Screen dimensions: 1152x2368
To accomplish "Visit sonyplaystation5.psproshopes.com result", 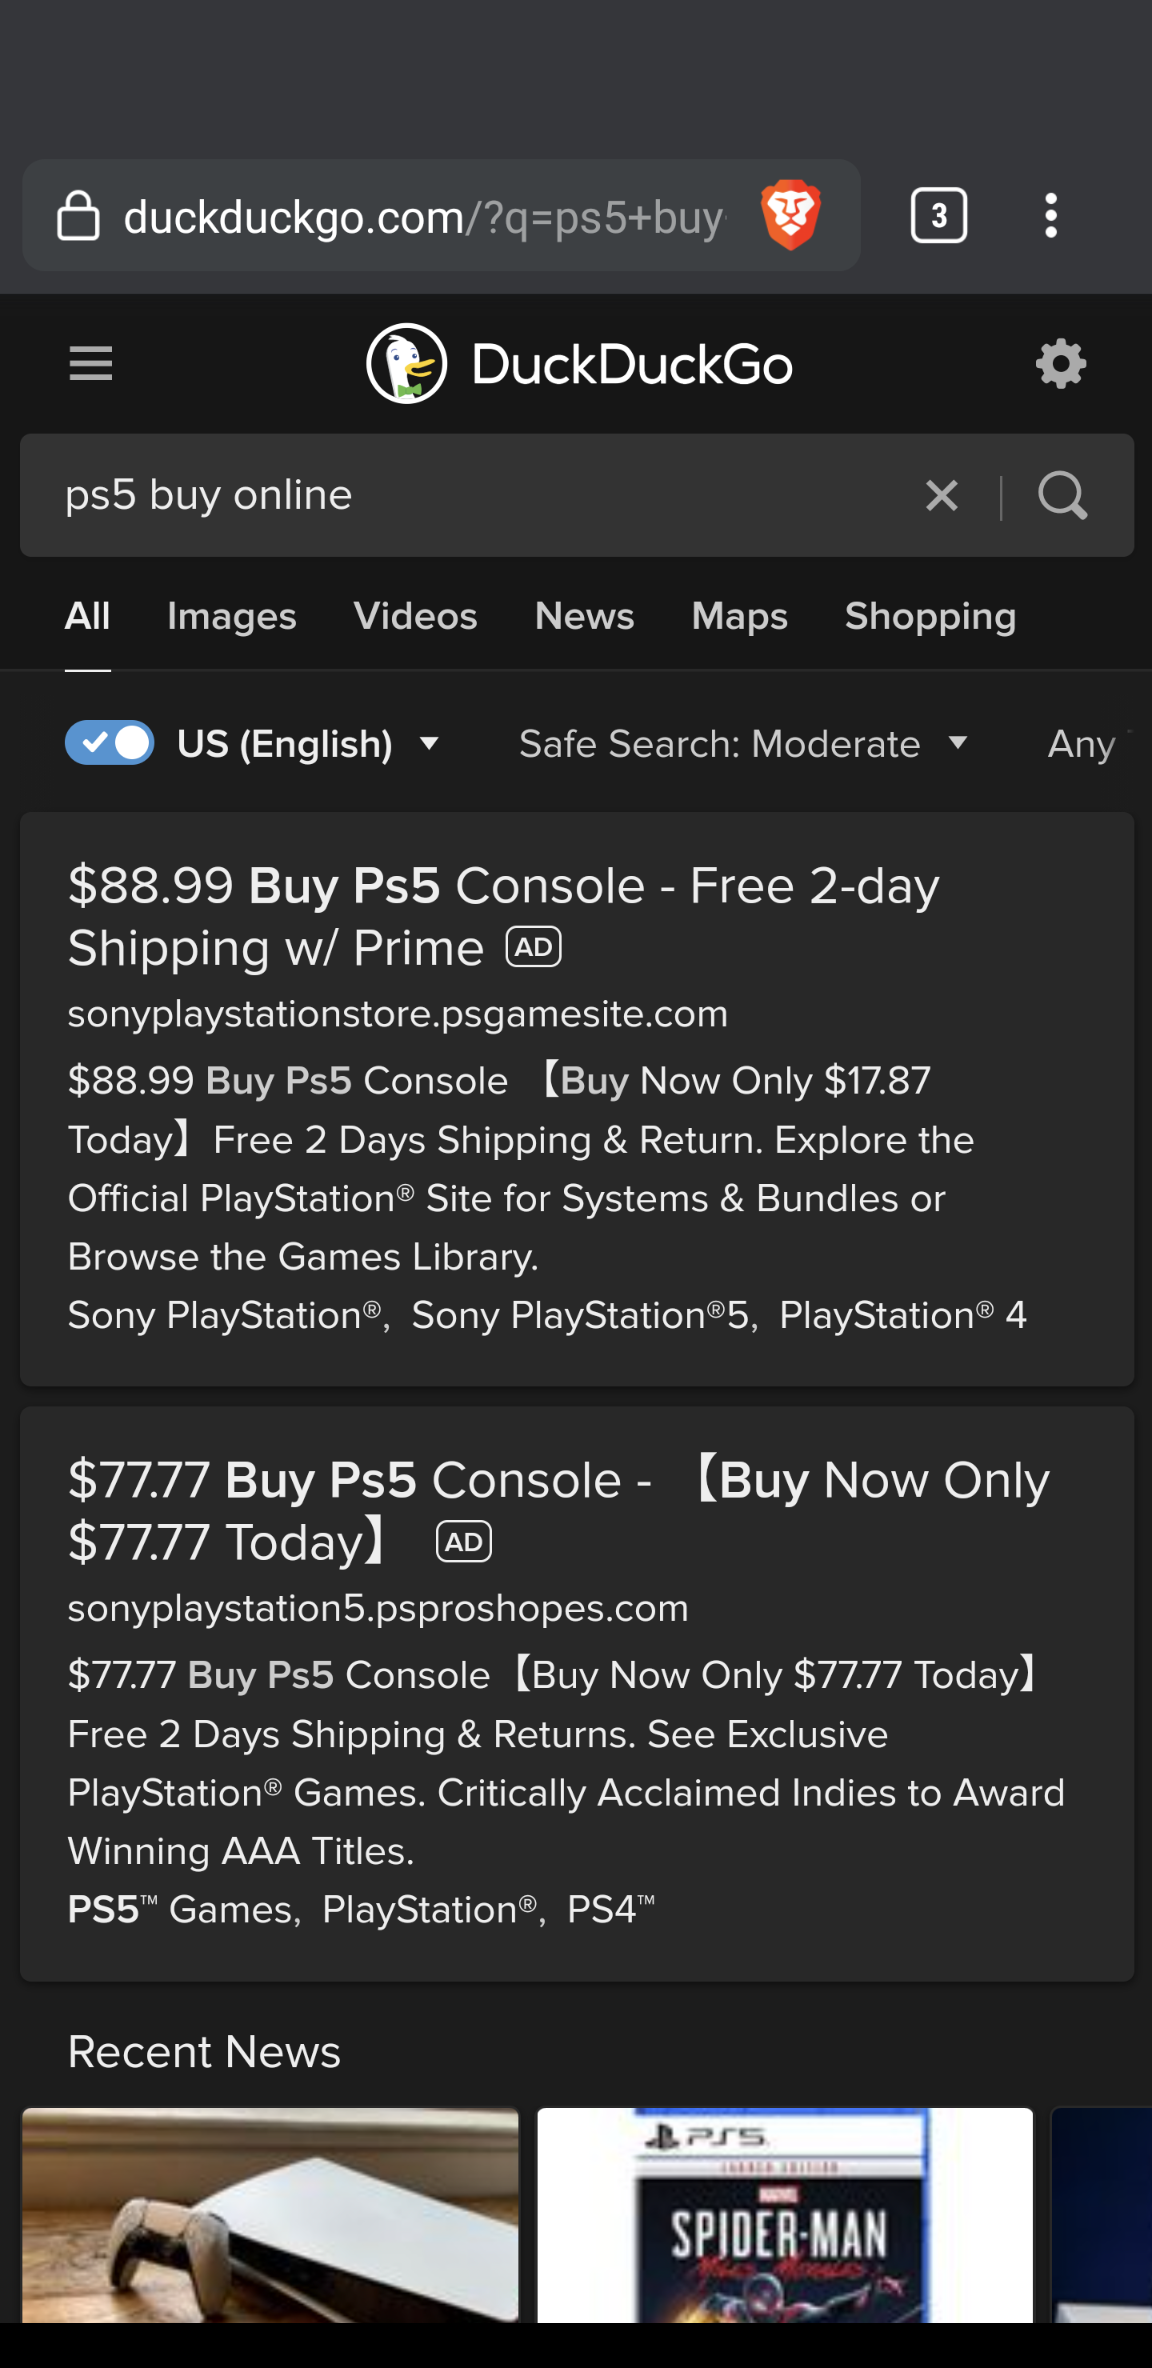I will pos(377,1608).
